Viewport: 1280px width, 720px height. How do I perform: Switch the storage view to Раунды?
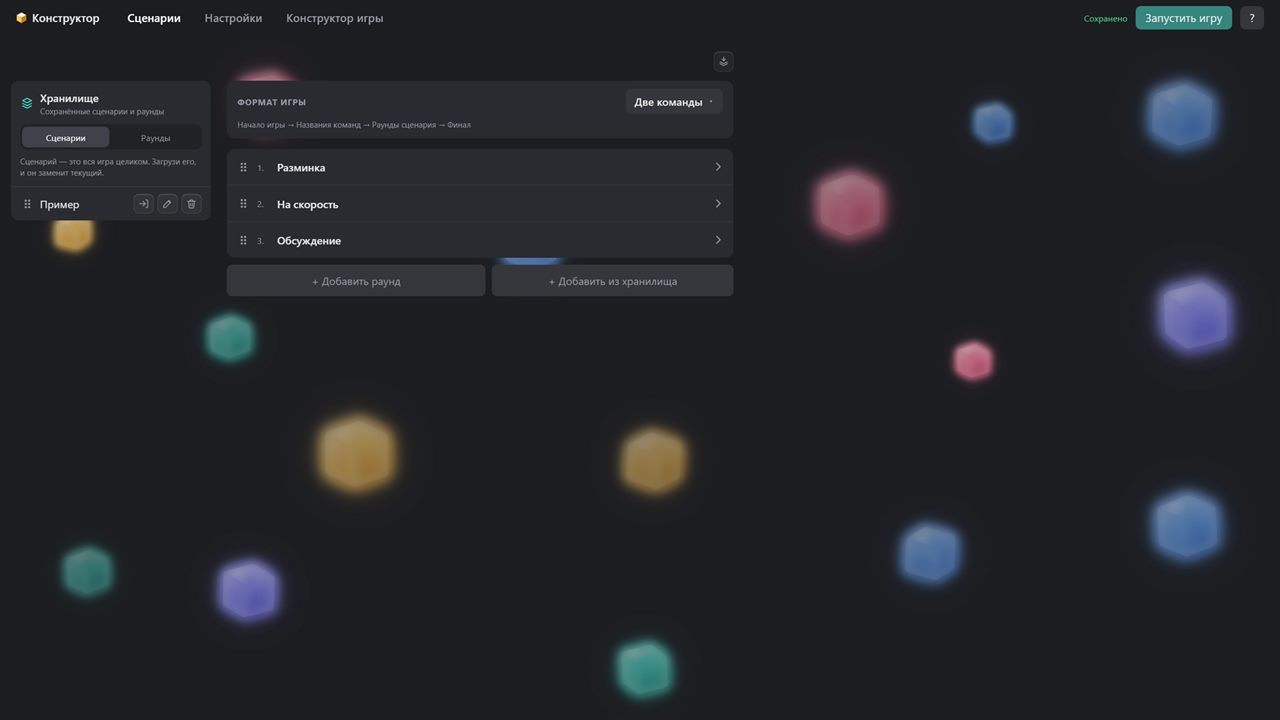(155, 138)
